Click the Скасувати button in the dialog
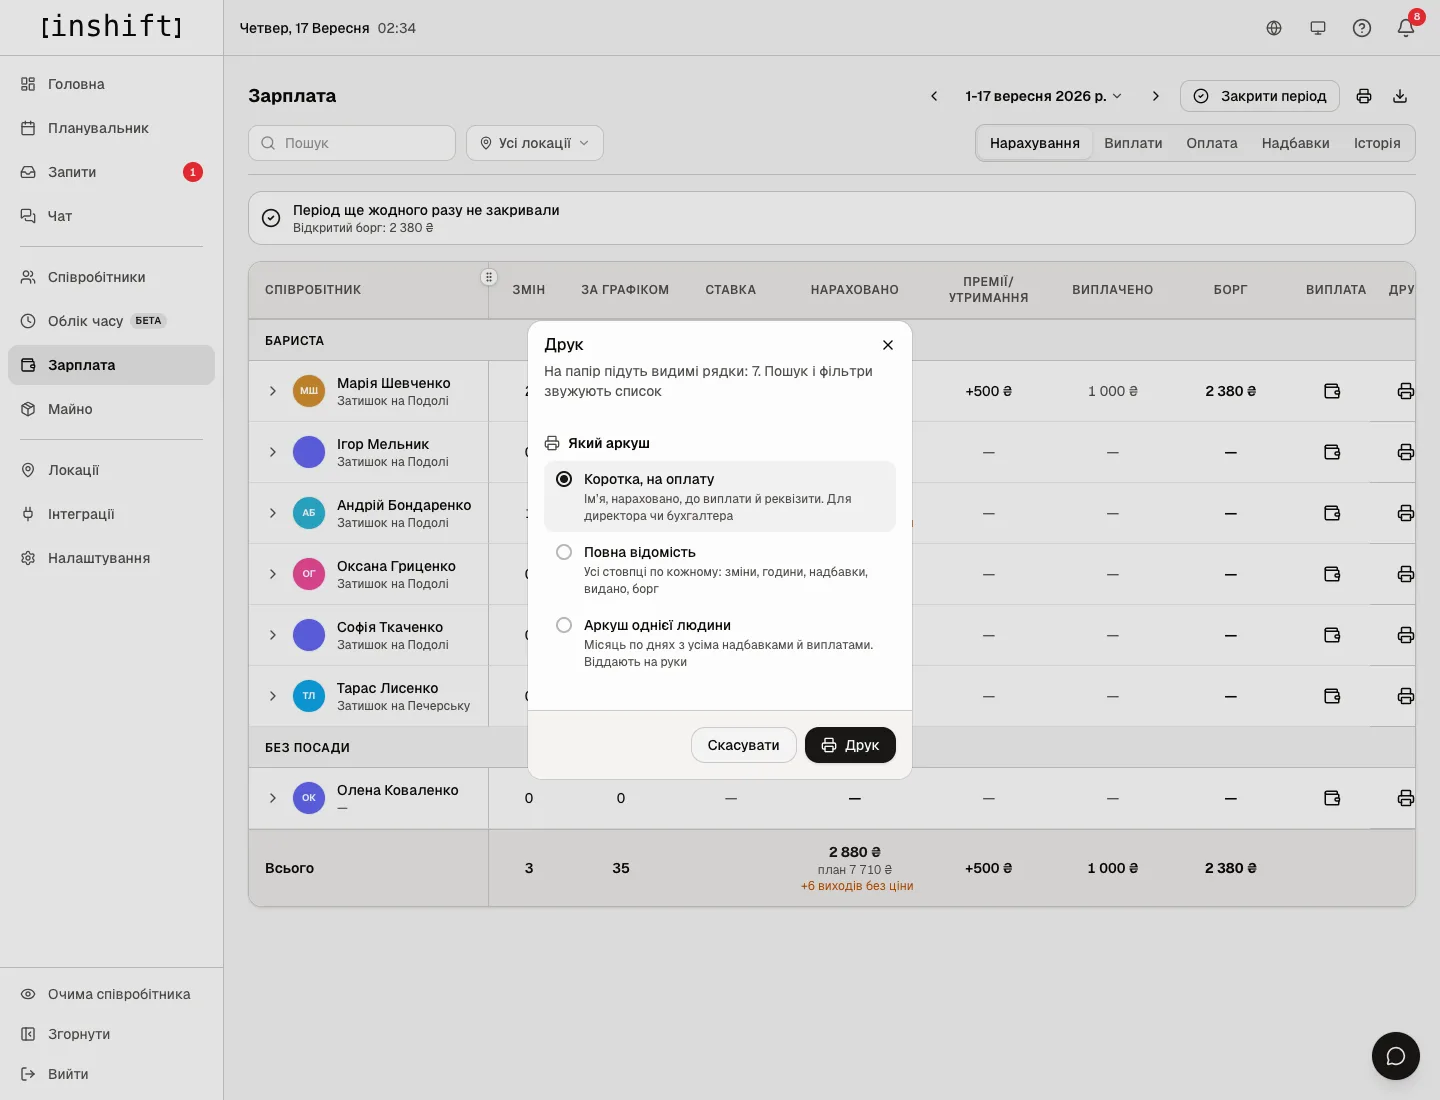This screenshot has width=1440, height=1100. 743,745
